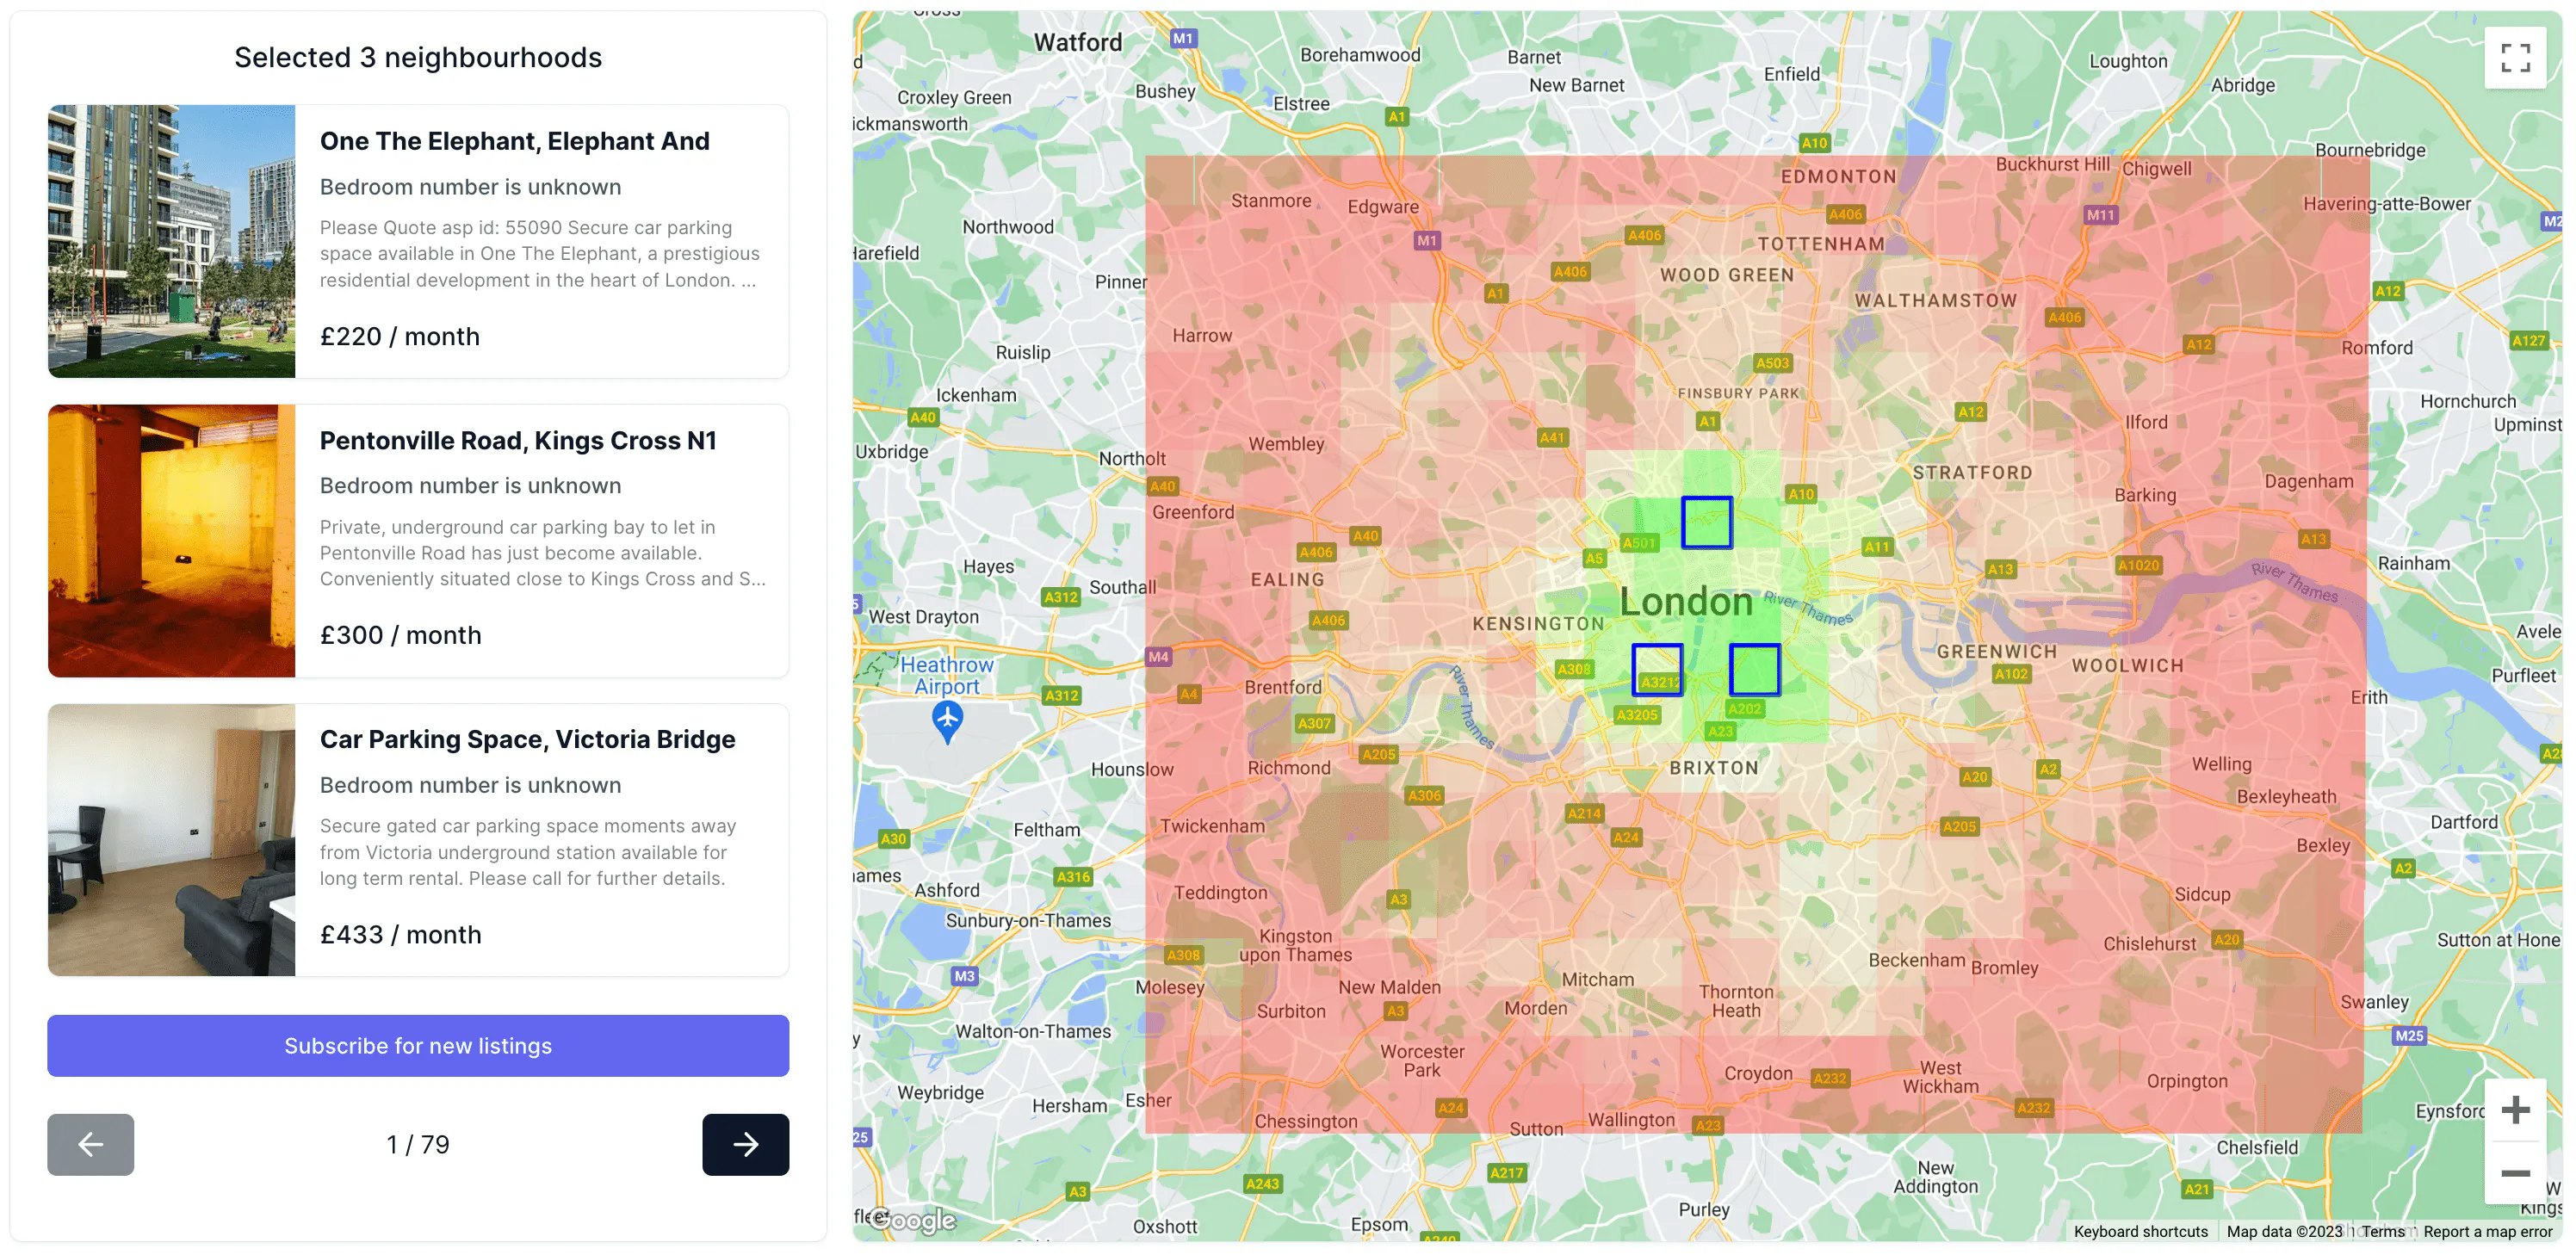This screenshot has height=1255, width=2576.
Task: Zoom in on the map
Action: click(x=2514, y=1110)
